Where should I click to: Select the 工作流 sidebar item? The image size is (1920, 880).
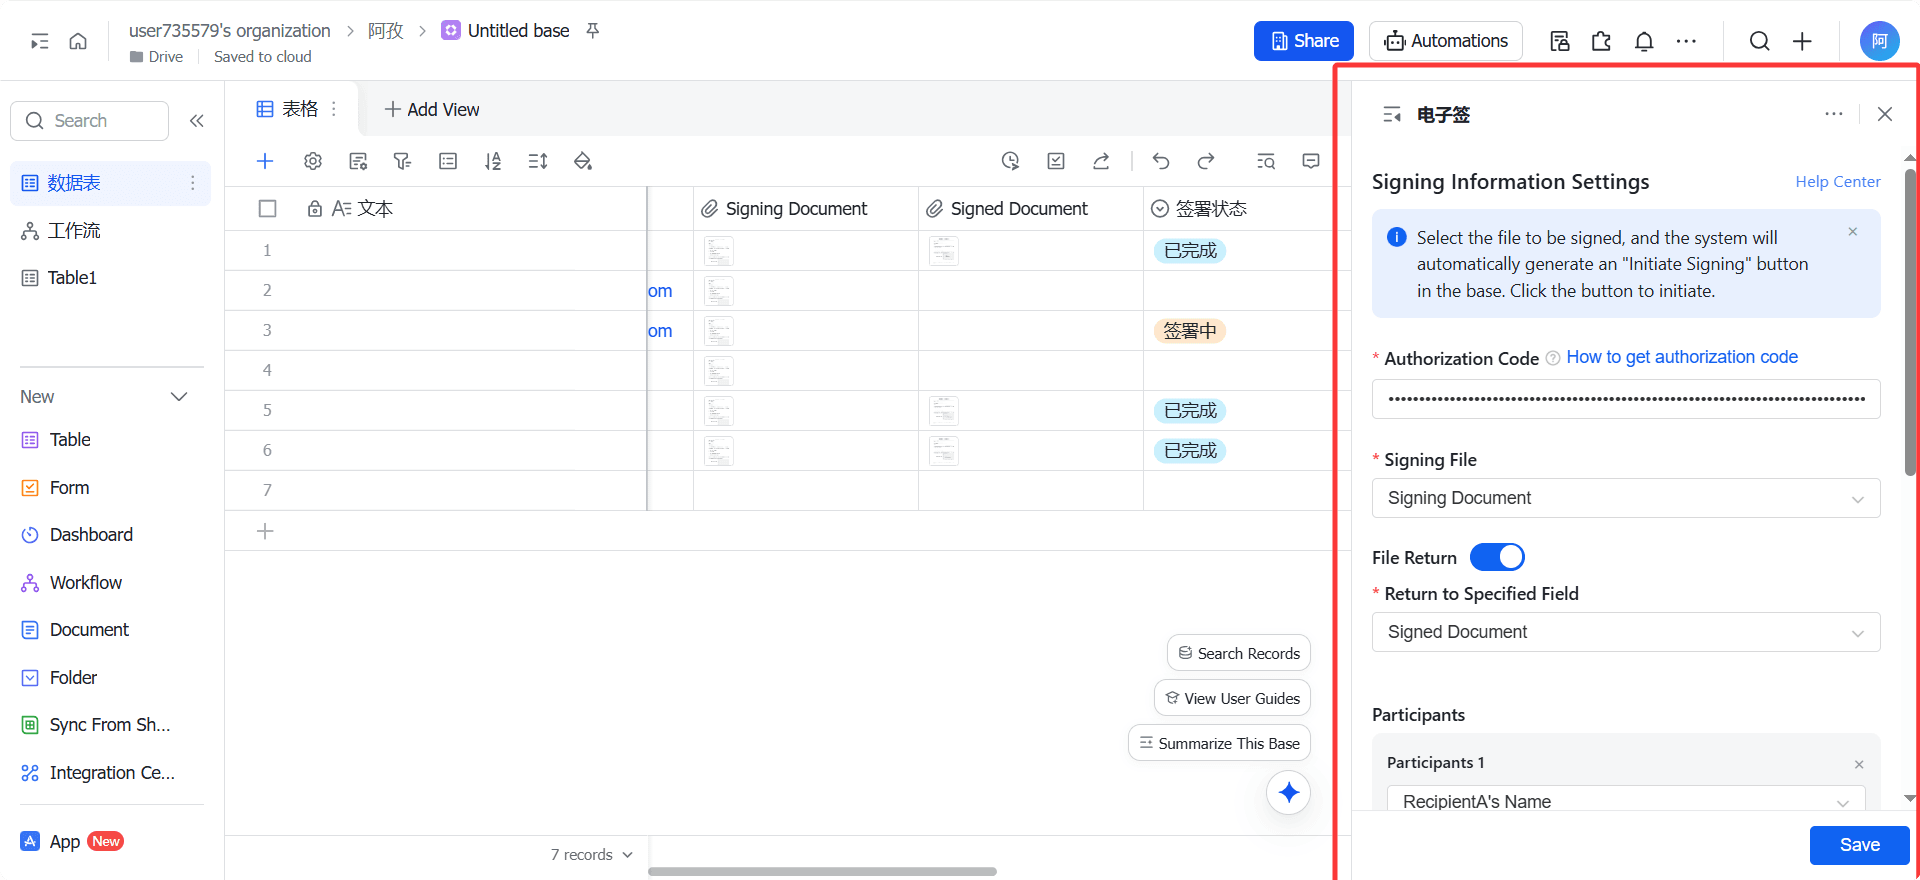pyautogui.click(x=75, y=231)
